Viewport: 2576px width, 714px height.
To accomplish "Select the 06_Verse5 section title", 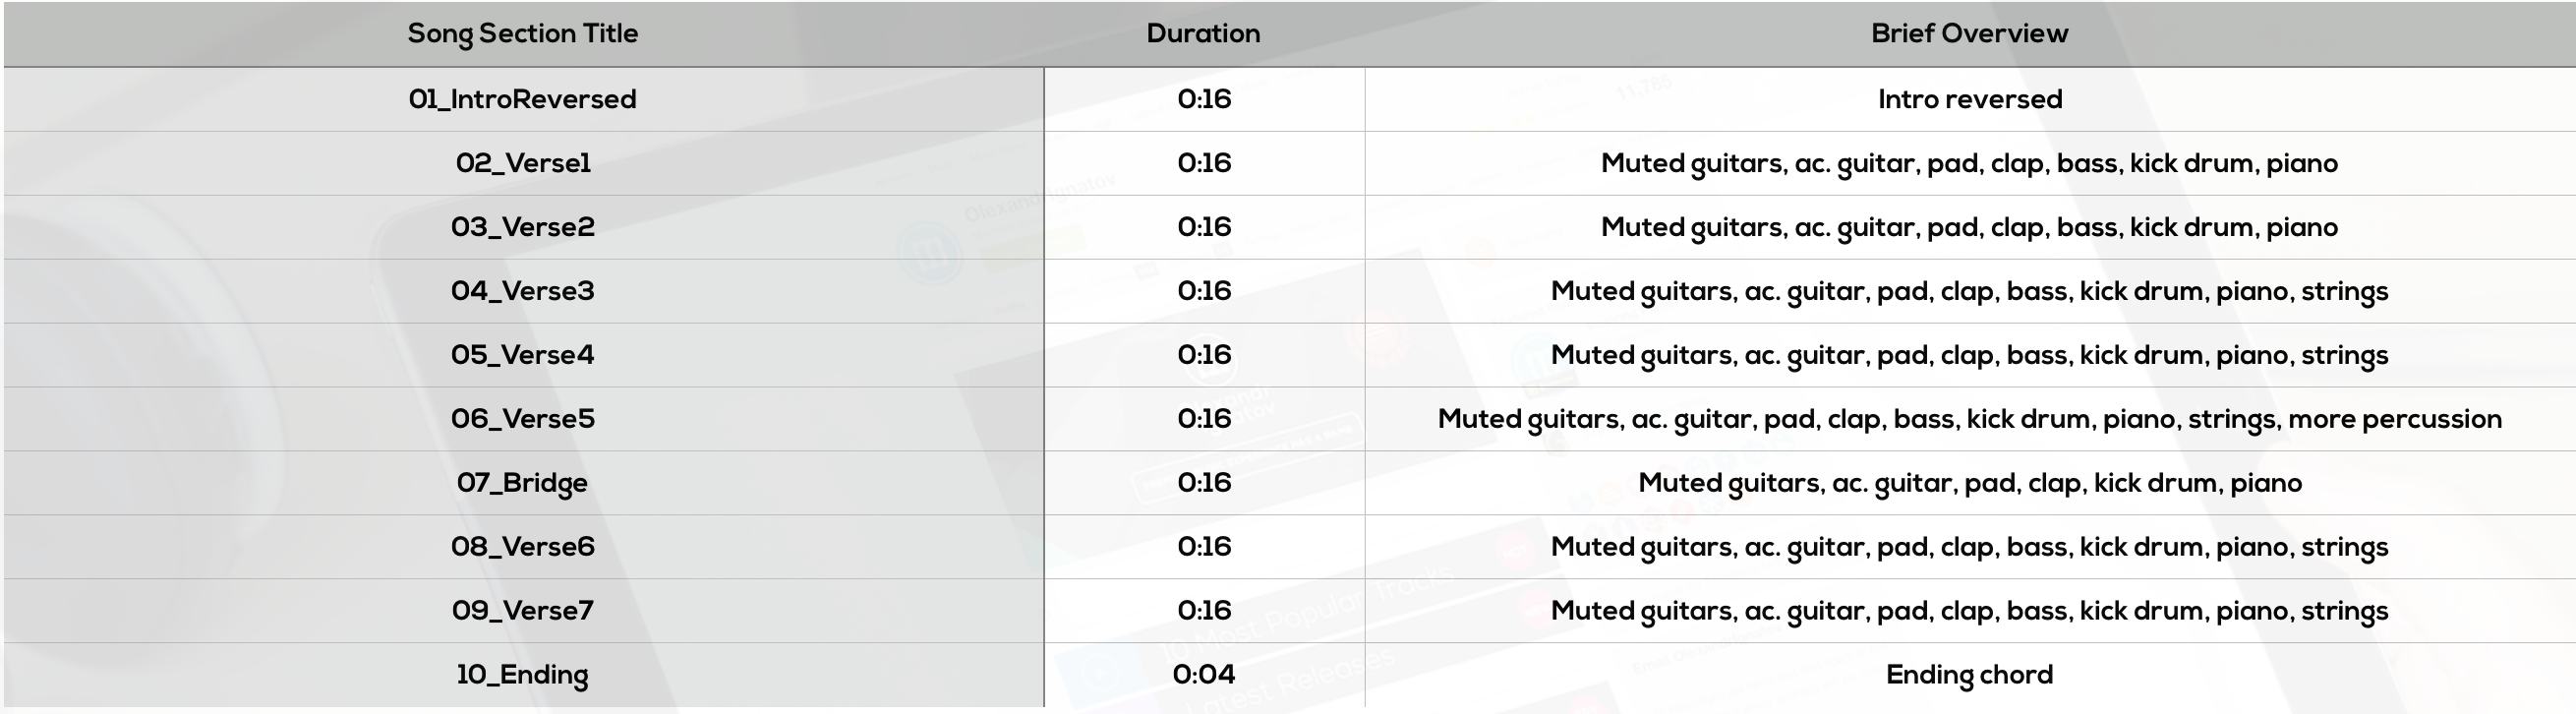I will (x=522, y=419).
